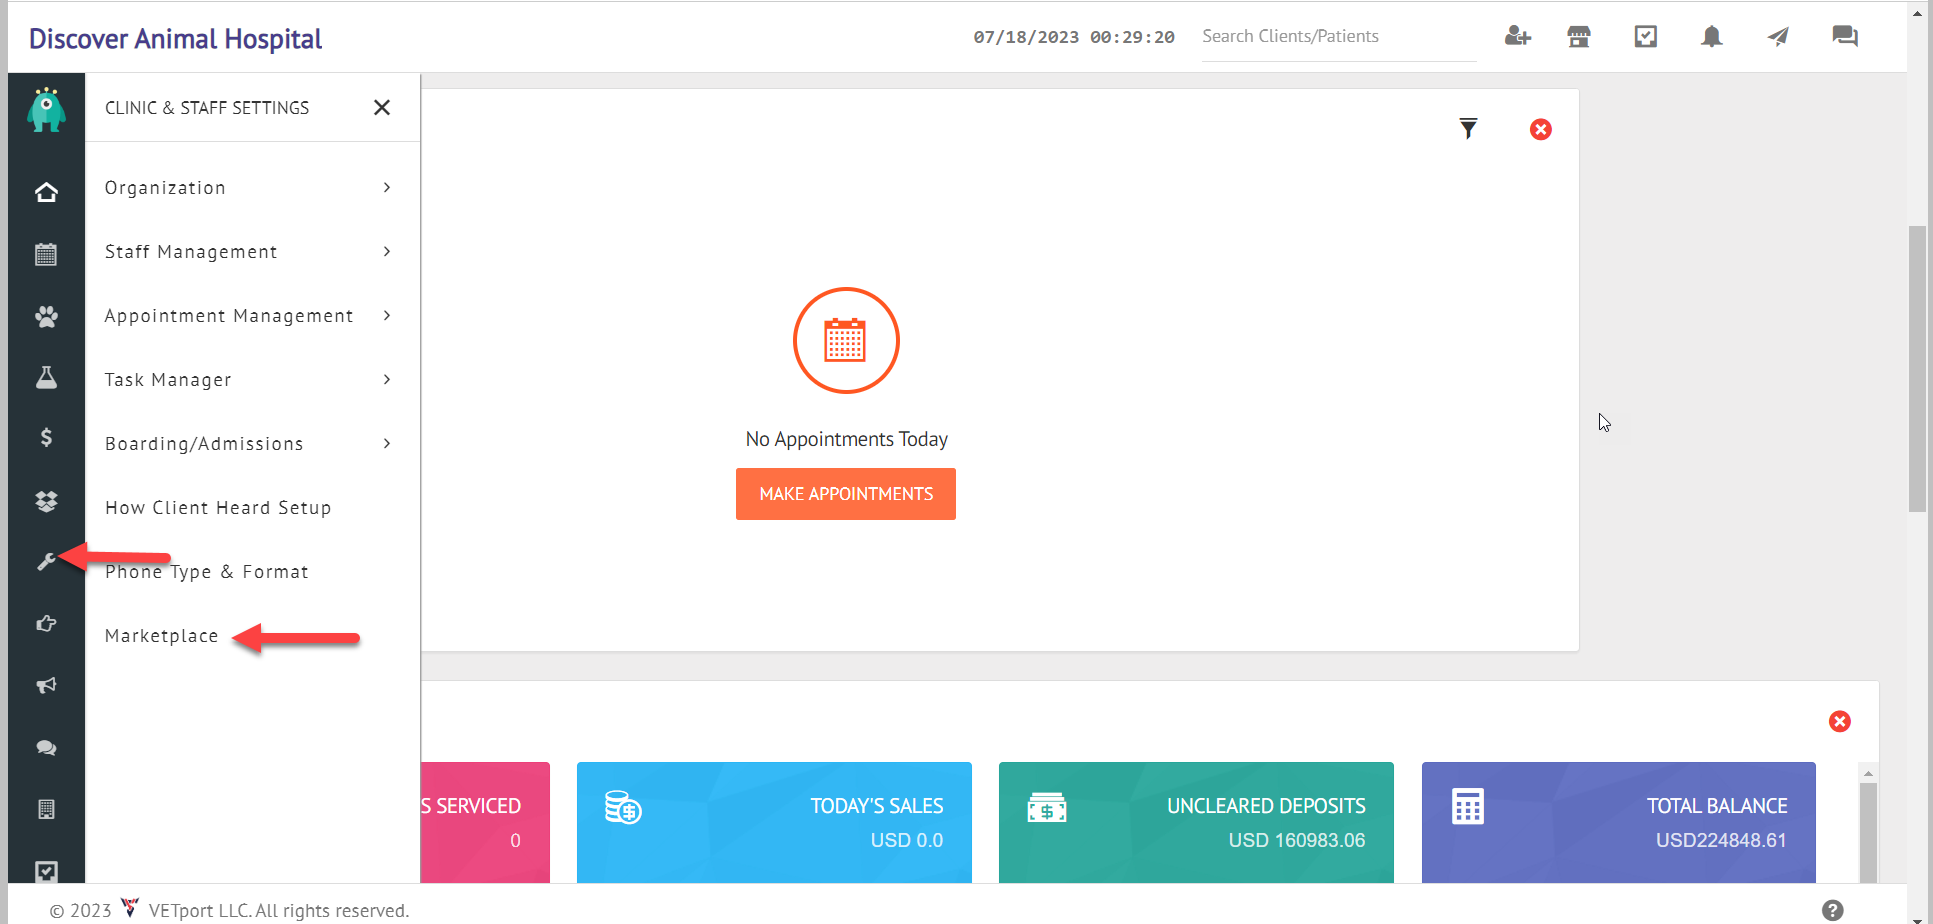Click the Search Clients/Patients field

[x=1339, y=37]
